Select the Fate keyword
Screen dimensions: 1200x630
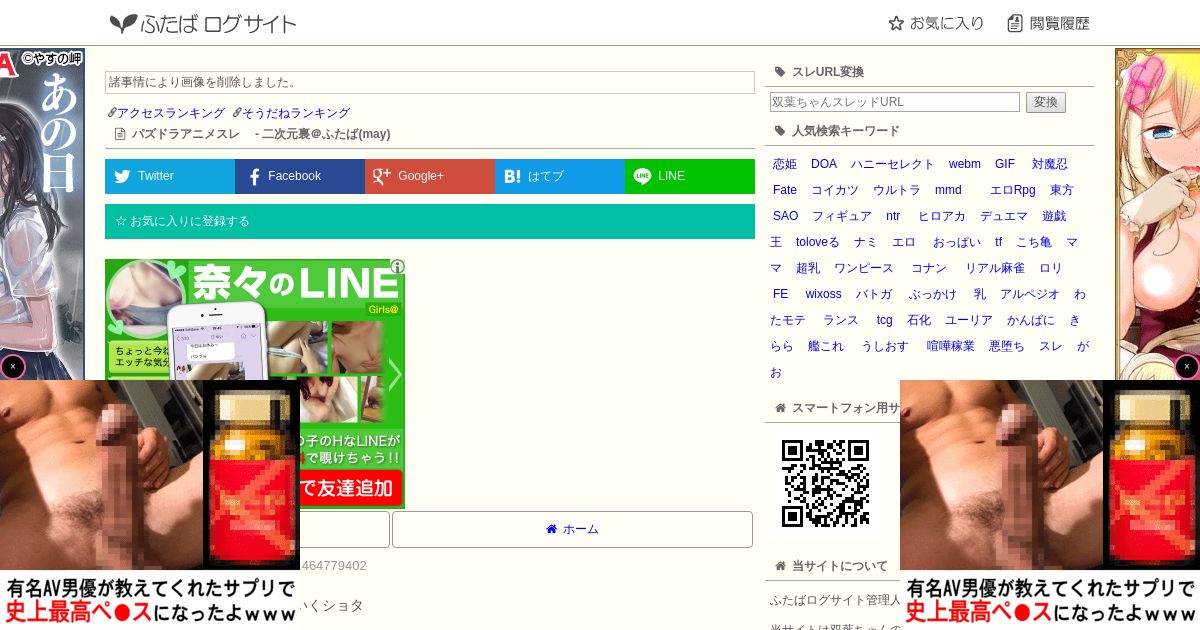click(x=785, y=190)
